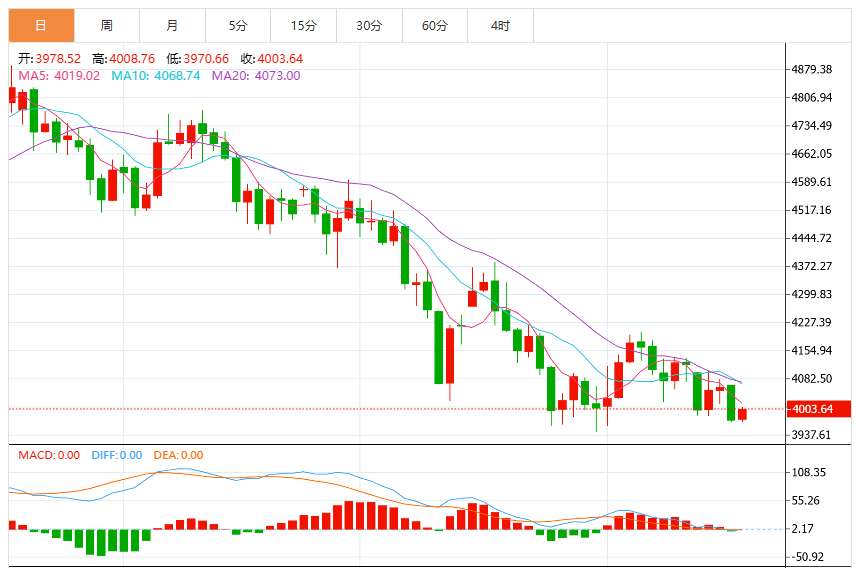Click the DEA 0.00 label
The height and width of the screenshot is (568, 856).
(179, 455)
